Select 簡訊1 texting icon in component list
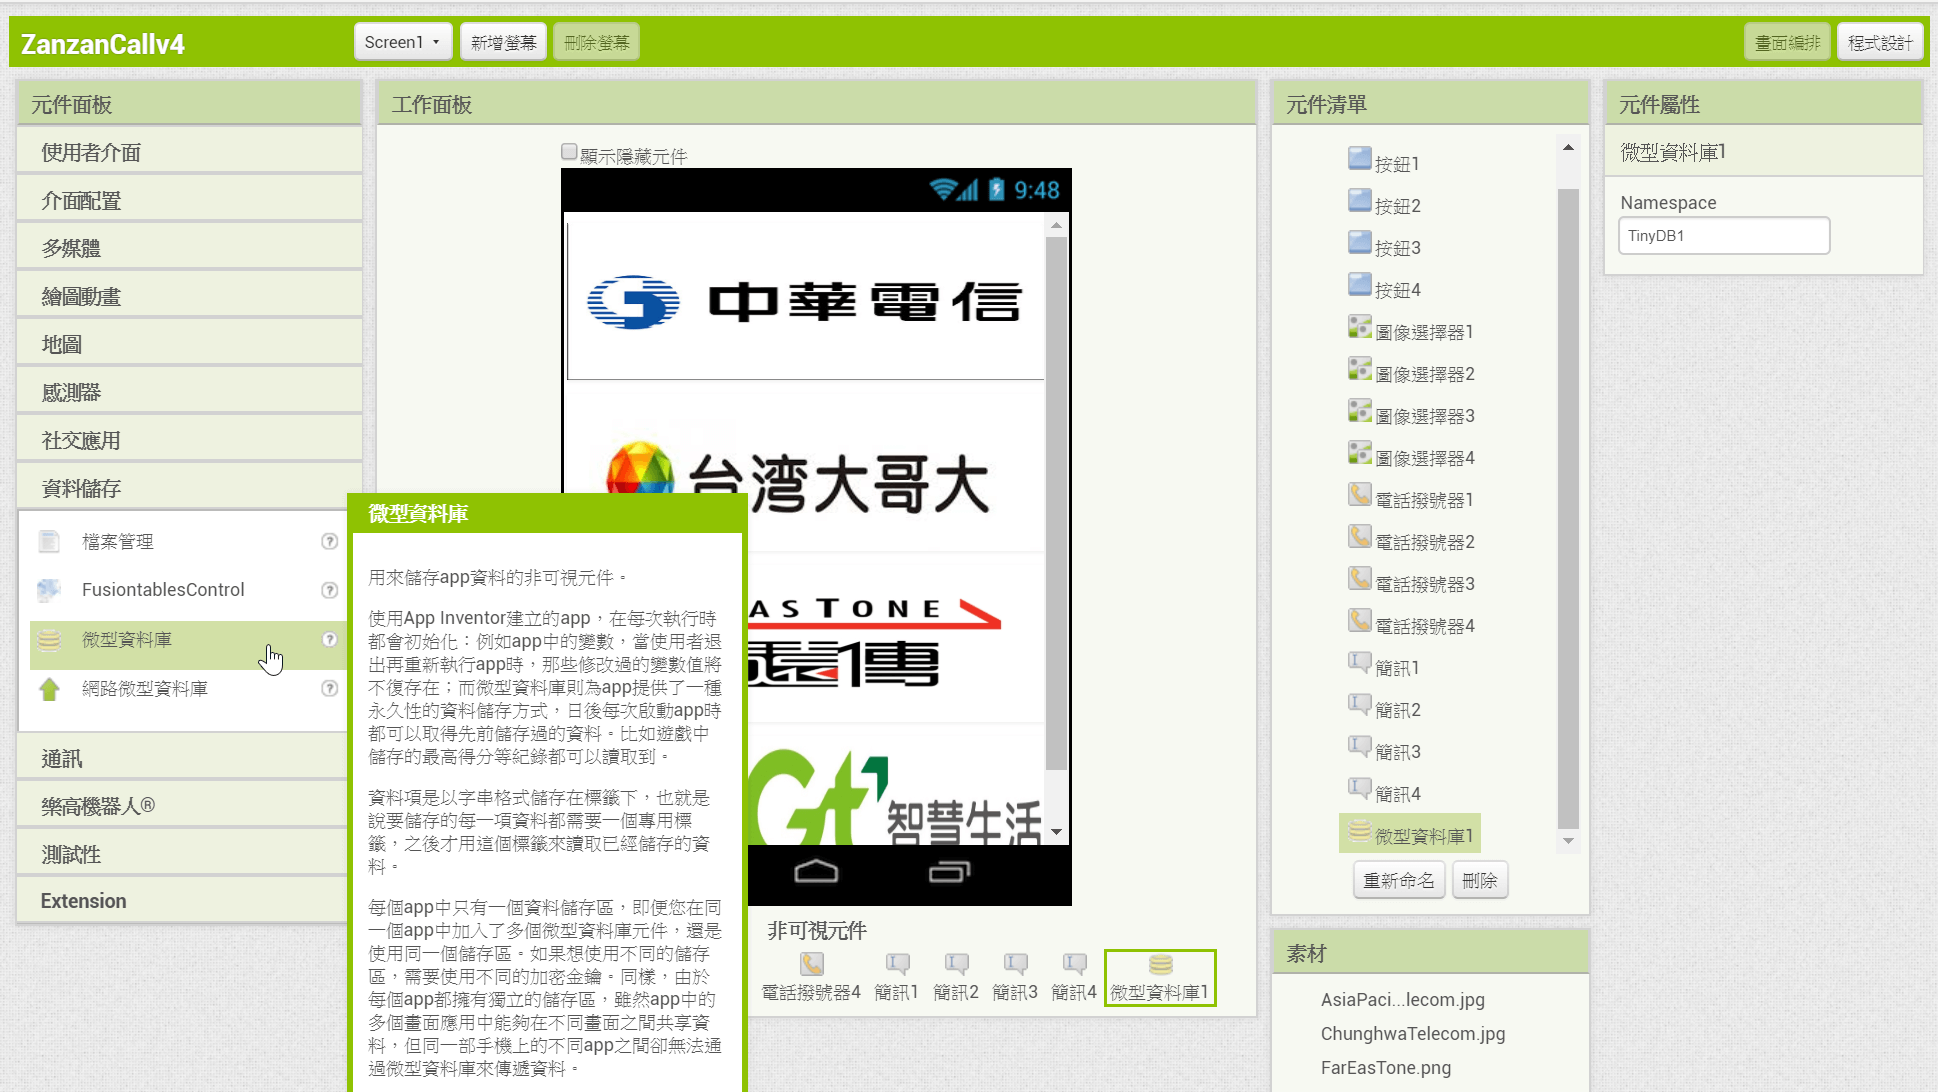This screenshot has height=1092, width=1938. (1359, 662)
